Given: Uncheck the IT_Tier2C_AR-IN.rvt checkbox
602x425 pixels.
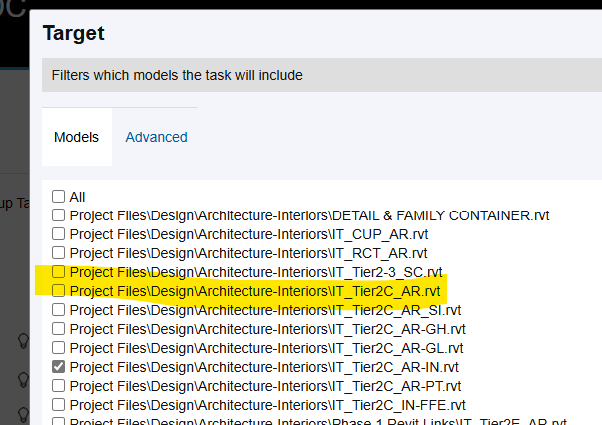Looking at the screenshot, I should coord(59,367).
